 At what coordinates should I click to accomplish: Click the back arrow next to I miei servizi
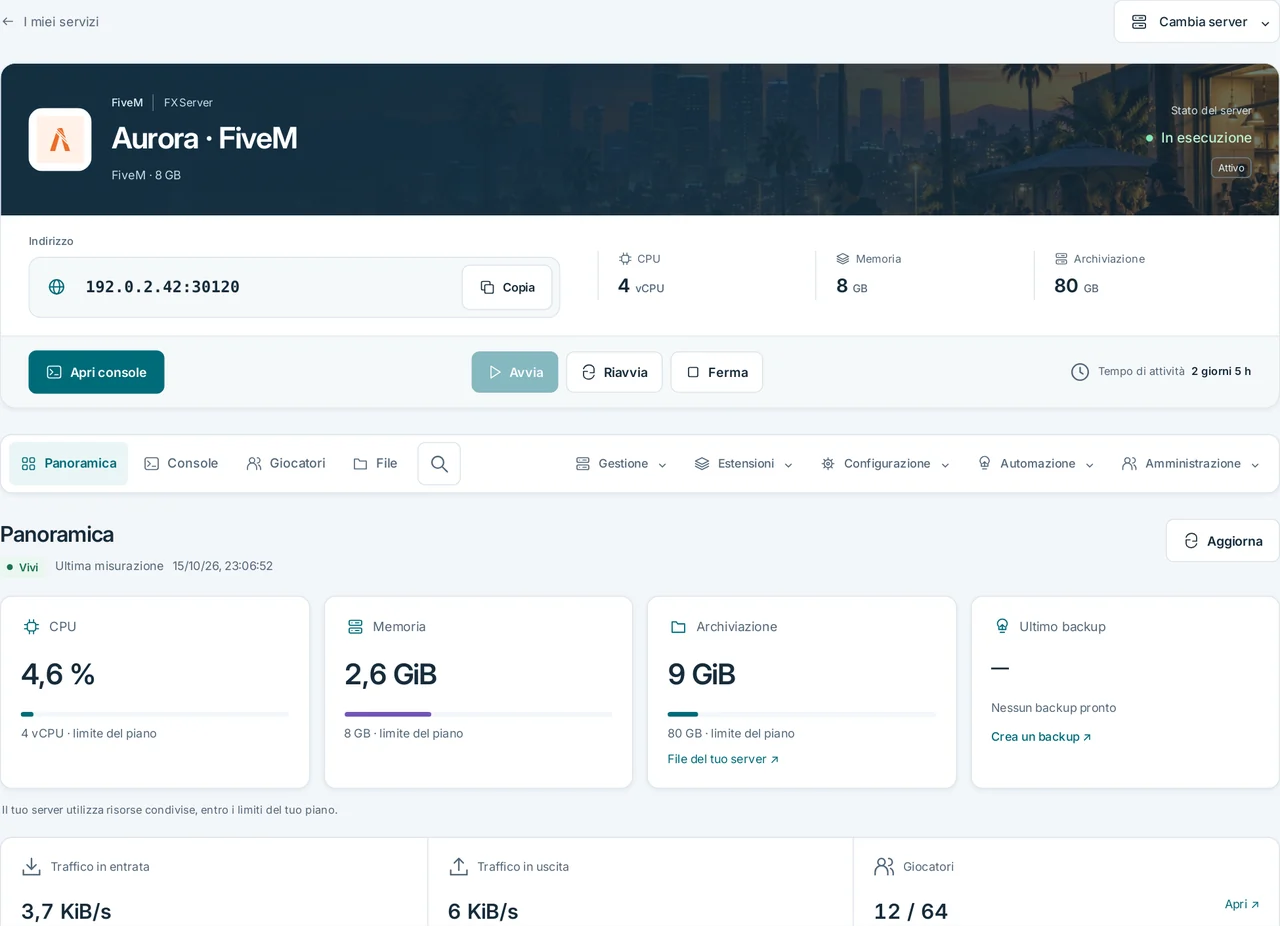(8, 21)
